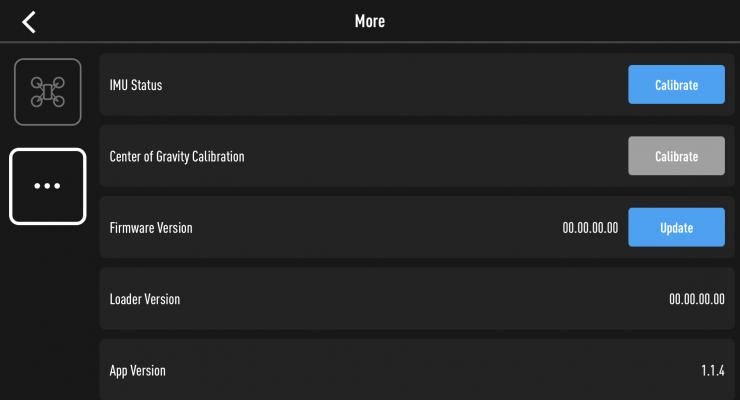The image size is (740, 400).
Task: Open the drone aircraft settings tab
Action: [48, 92]
